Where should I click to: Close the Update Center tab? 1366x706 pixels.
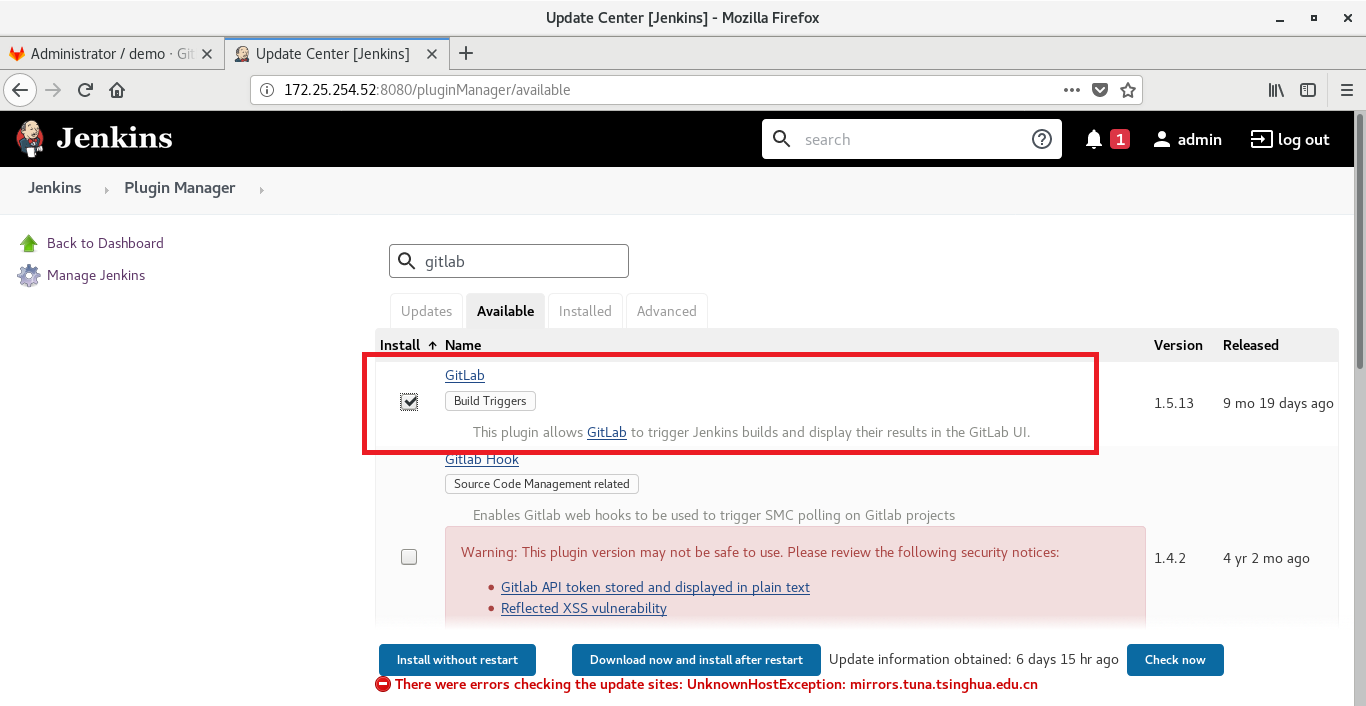[x=430, y=54]
